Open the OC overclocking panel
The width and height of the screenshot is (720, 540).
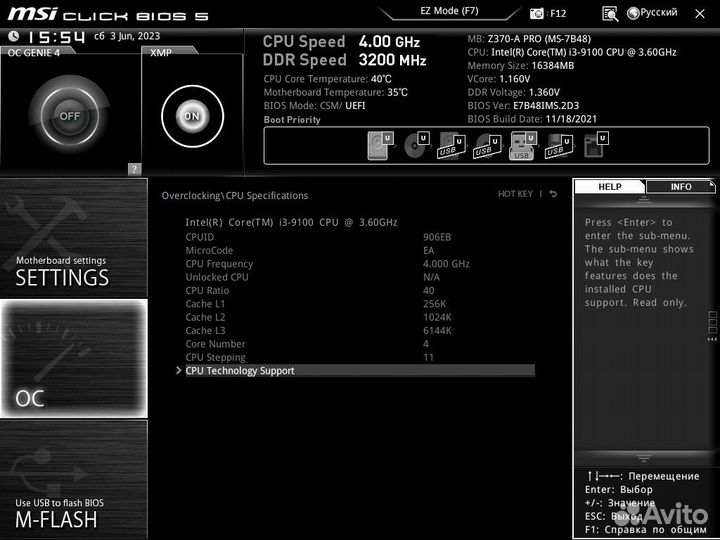[74, 359]
